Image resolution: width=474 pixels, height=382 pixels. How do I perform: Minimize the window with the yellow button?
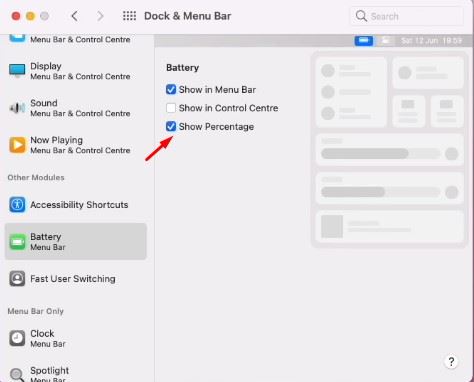(x=30, y=16)
